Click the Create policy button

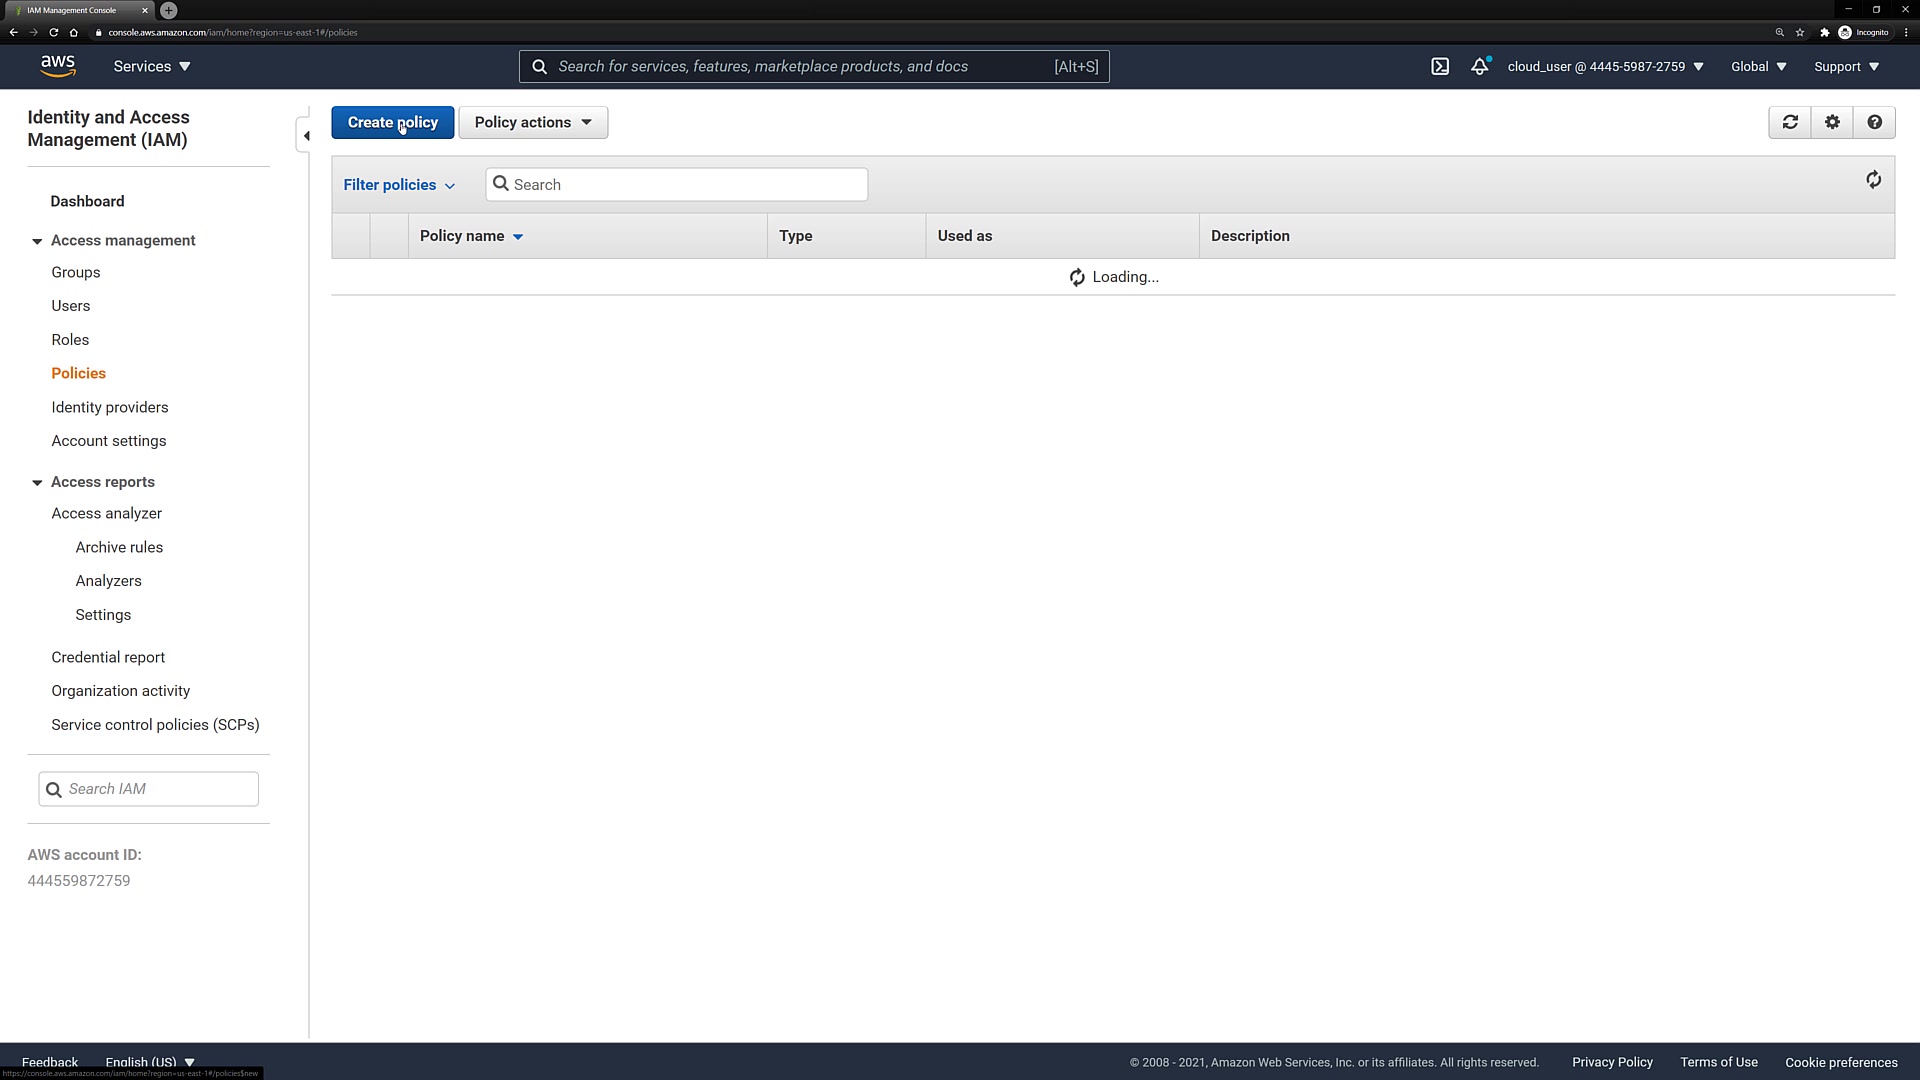pyautogui.click(x=392, y=122)
